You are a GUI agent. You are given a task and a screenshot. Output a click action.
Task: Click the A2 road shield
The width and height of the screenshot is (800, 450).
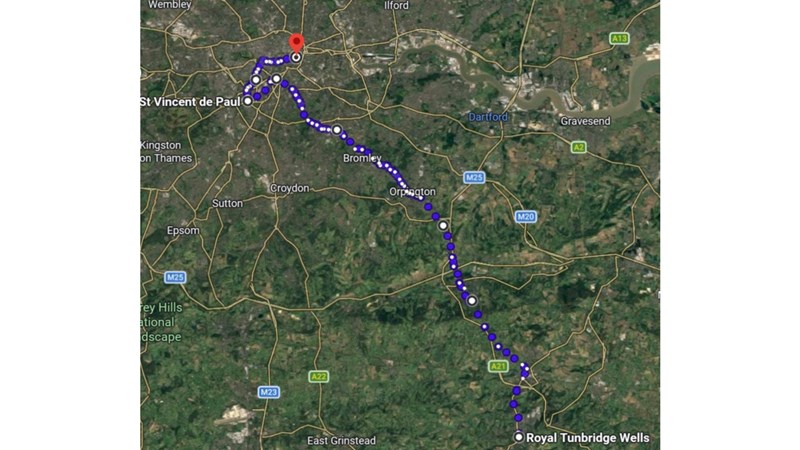[578, 147]
